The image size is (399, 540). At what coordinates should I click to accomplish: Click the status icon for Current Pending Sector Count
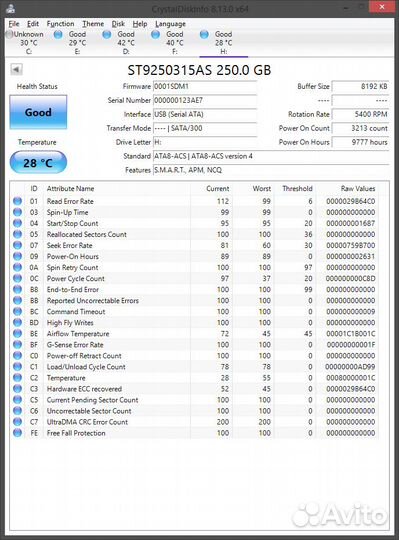tap(17, 400)
